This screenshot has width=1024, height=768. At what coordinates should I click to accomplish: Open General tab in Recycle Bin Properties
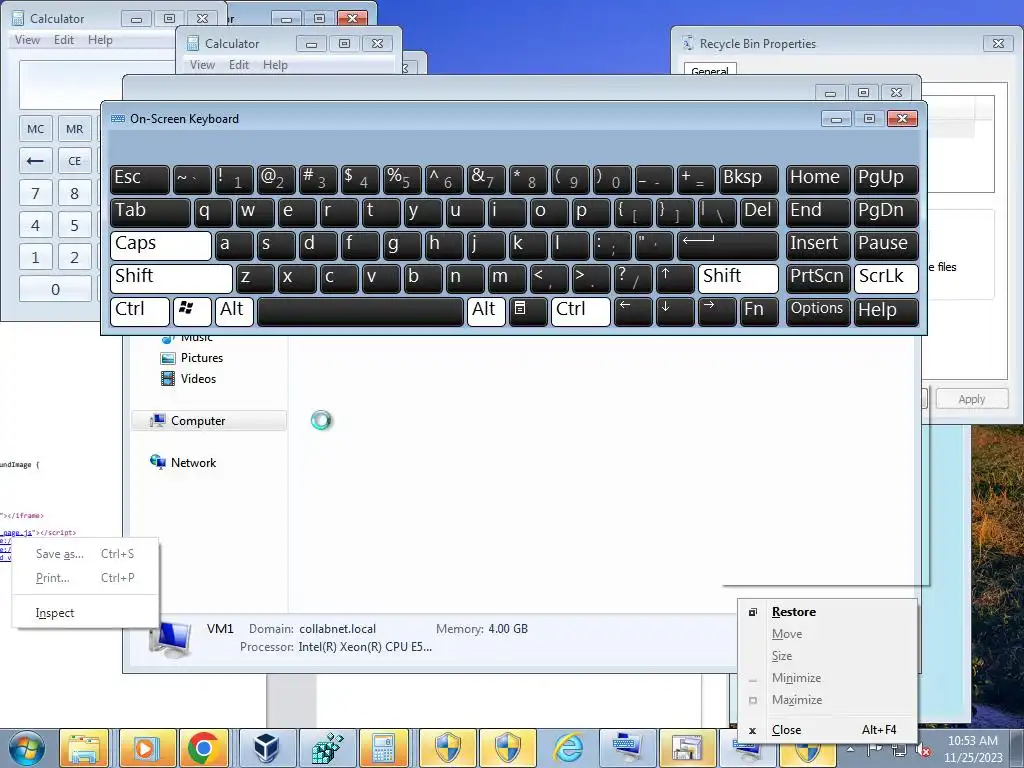coord(710,71)
